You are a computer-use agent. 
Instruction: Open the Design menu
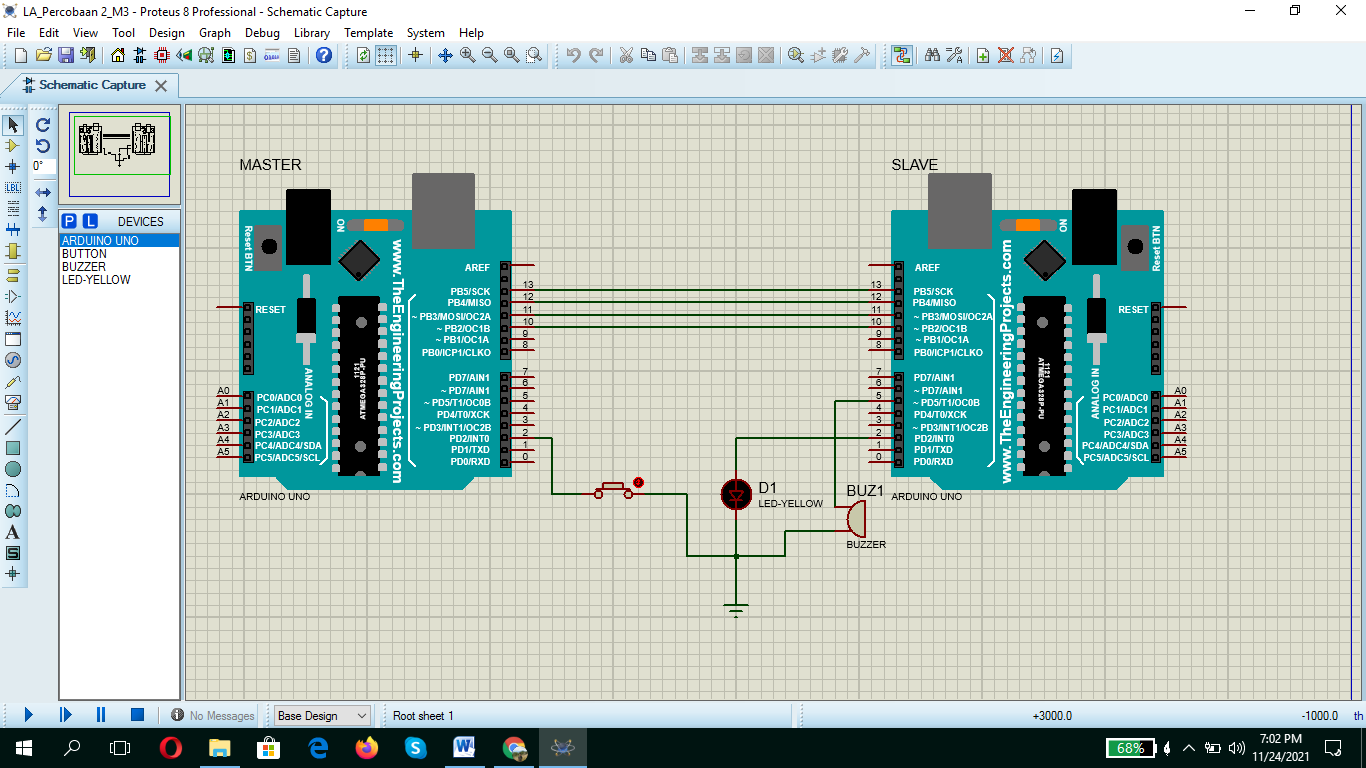(x=167, y=33)
